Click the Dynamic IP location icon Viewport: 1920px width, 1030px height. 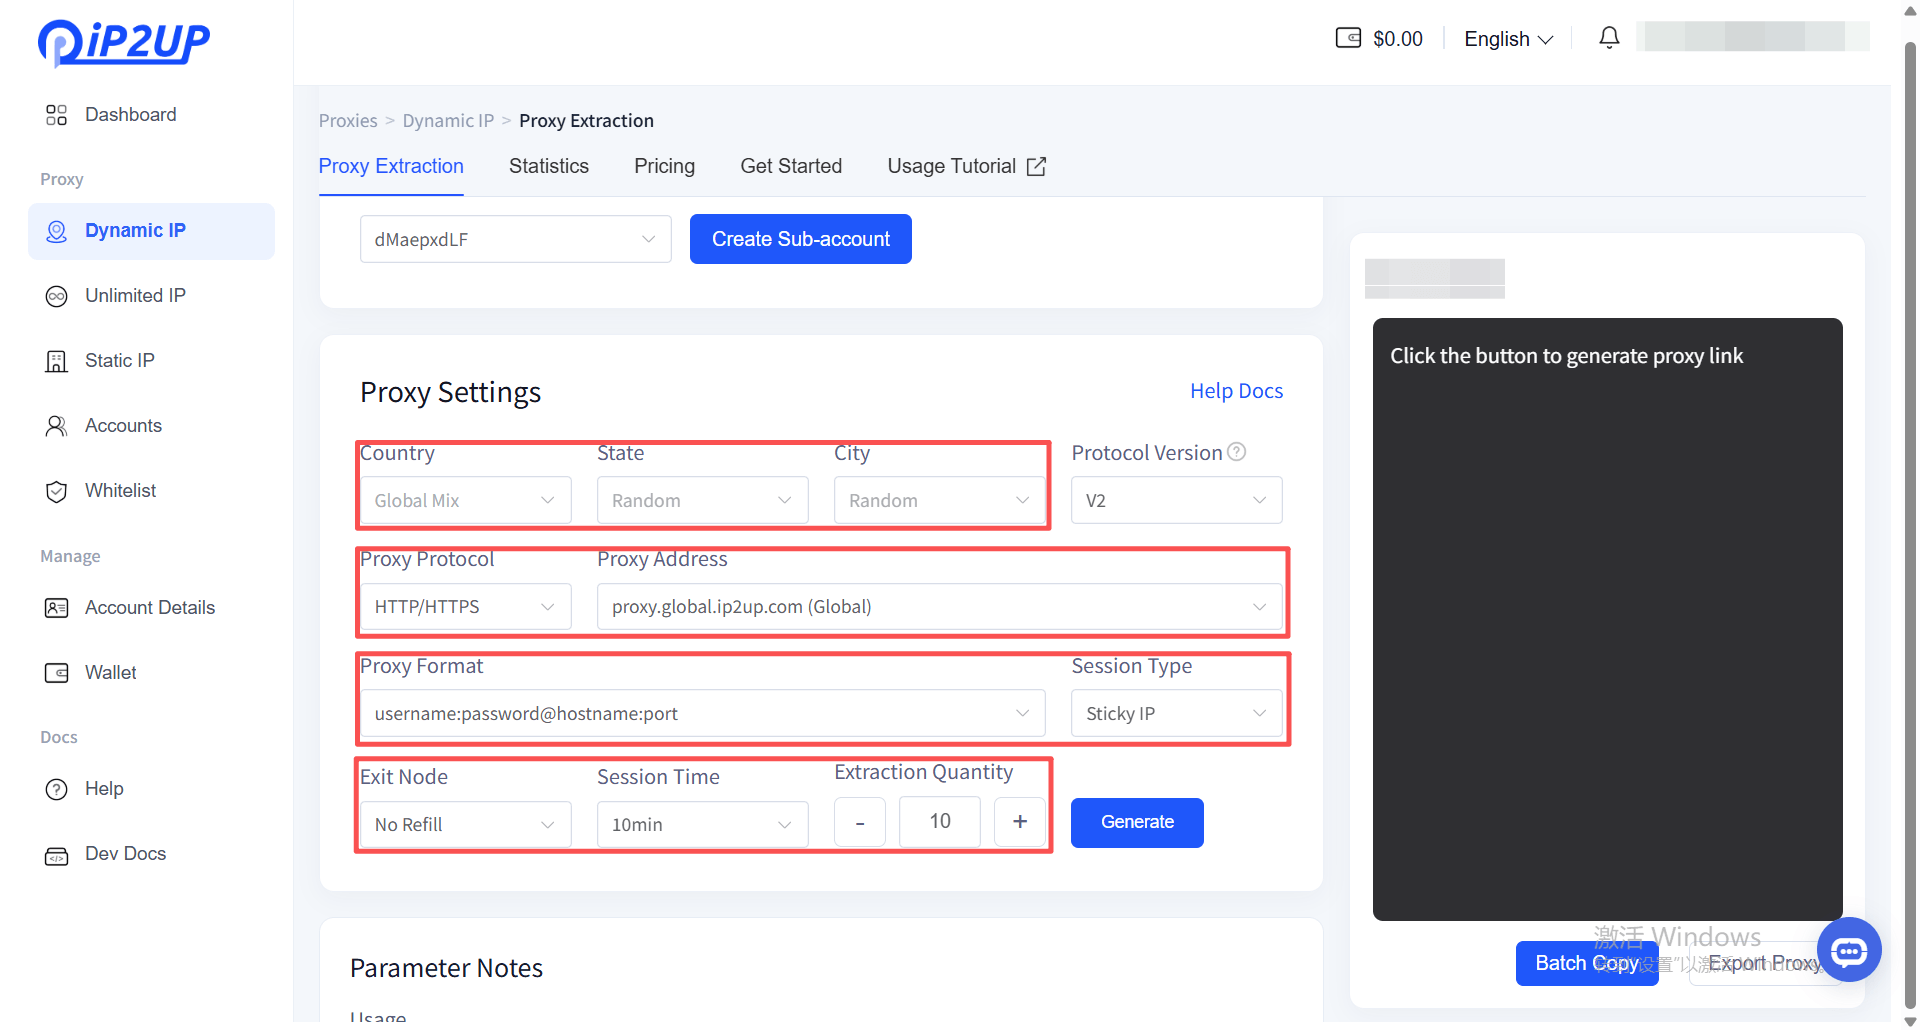point(57,231)
